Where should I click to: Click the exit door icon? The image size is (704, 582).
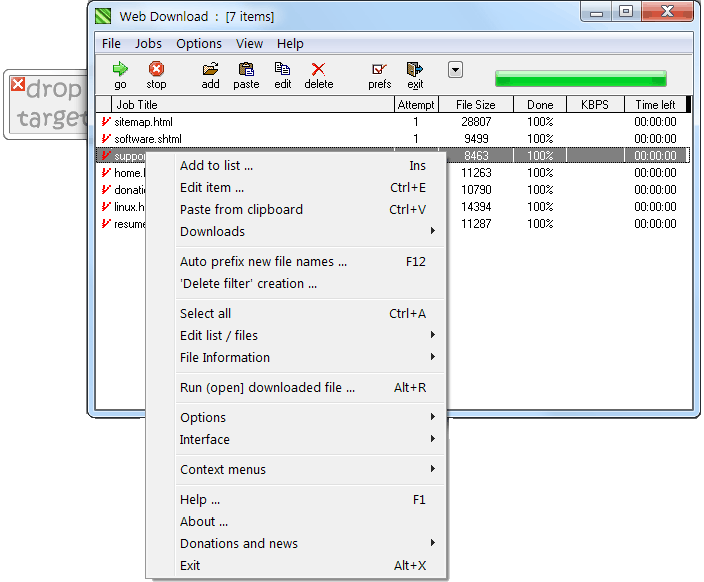[x=415, y=69]
